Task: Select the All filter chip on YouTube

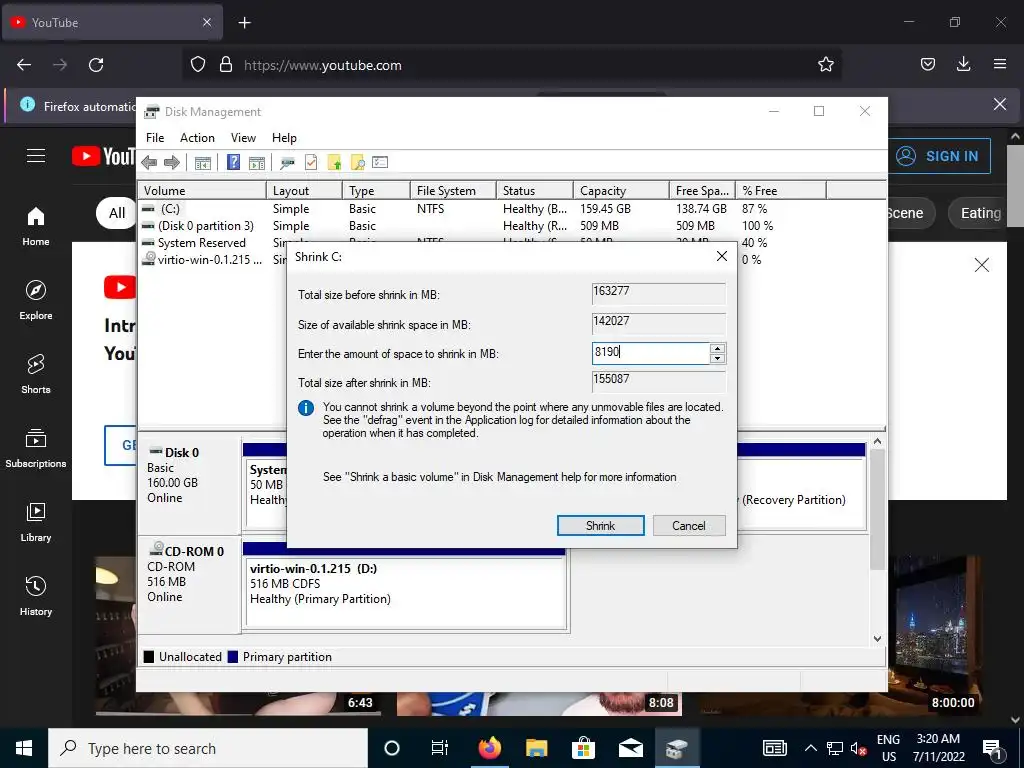Action: point(117,213)
